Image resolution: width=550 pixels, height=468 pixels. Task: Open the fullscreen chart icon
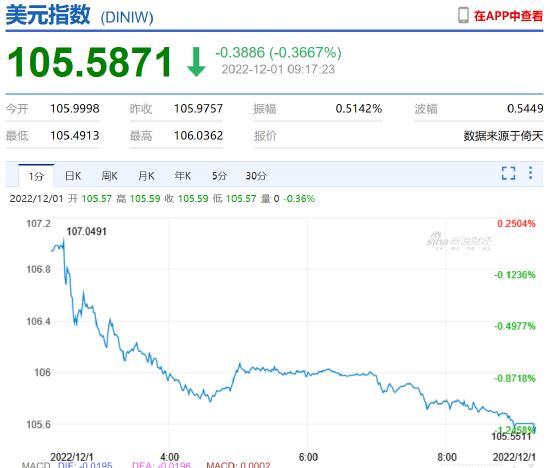click(508, 173)
